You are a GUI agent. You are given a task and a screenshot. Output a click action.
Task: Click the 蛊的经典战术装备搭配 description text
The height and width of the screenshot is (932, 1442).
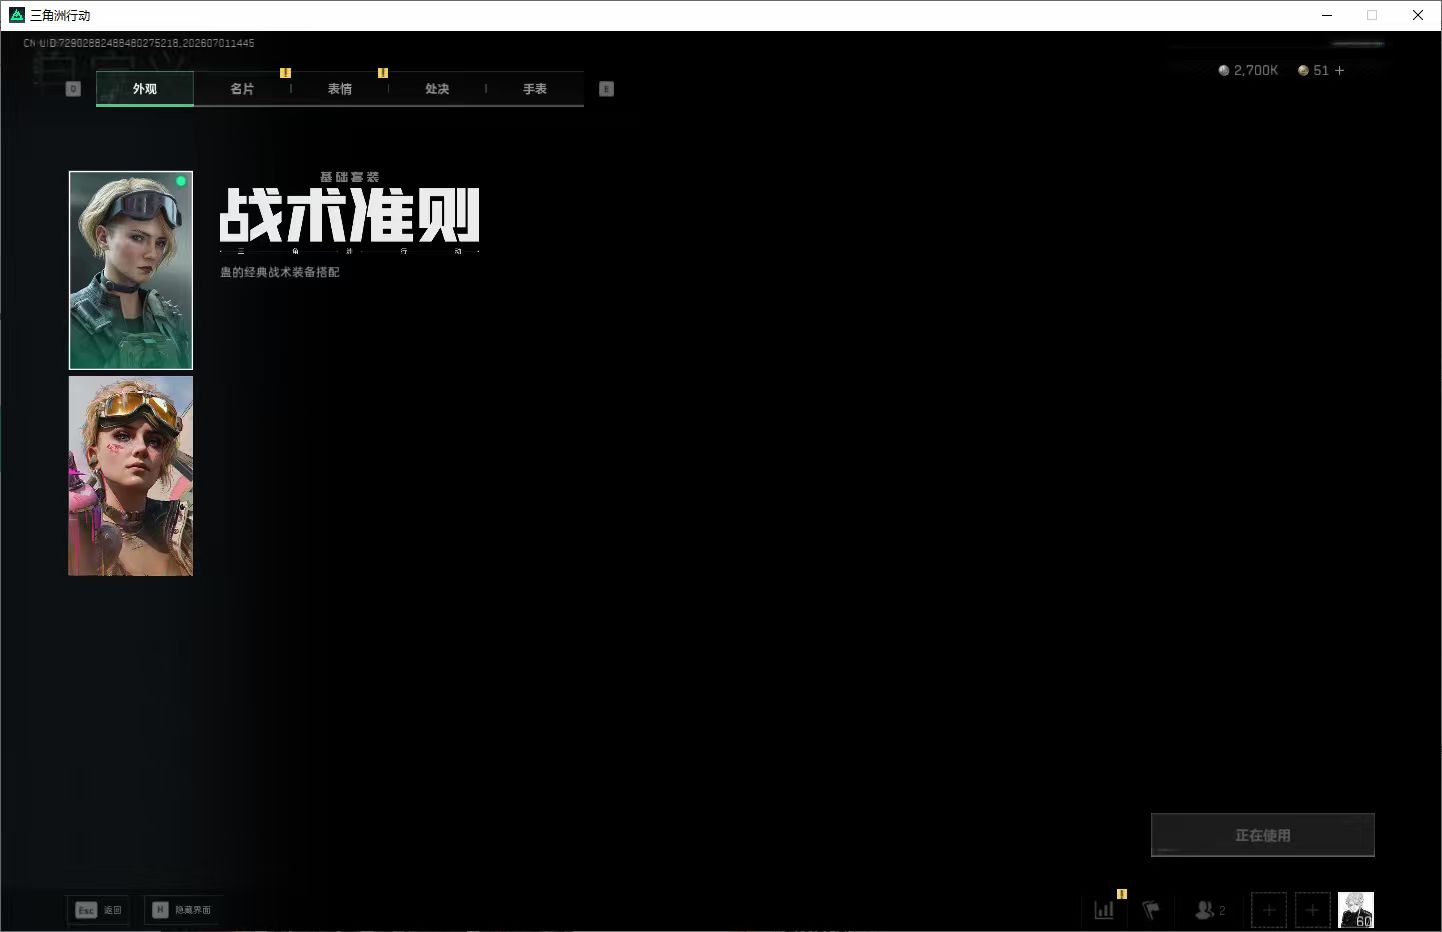[x=280, y=272]
